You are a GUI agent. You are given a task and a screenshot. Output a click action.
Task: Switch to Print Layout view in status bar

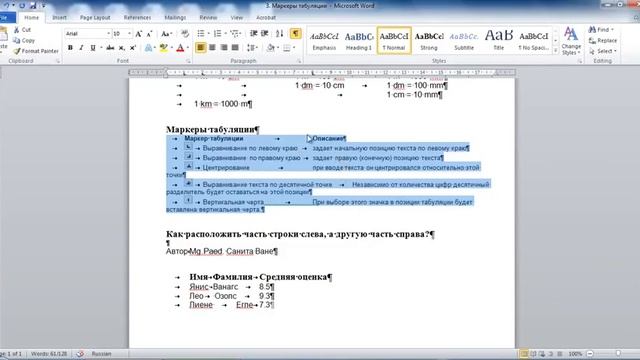coord(524,353)
